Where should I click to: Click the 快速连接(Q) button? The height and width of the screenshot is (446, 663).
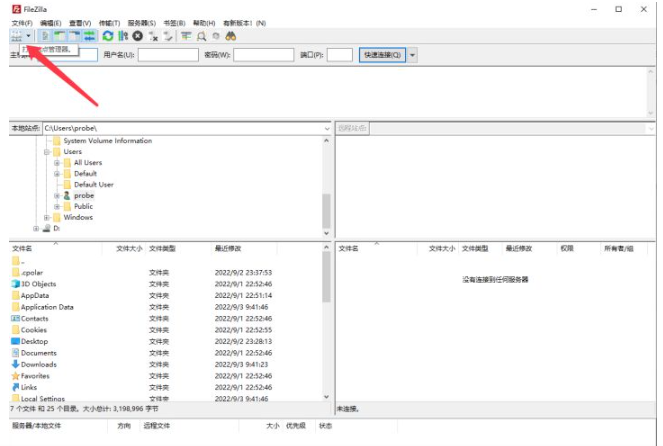coord(382,55)
